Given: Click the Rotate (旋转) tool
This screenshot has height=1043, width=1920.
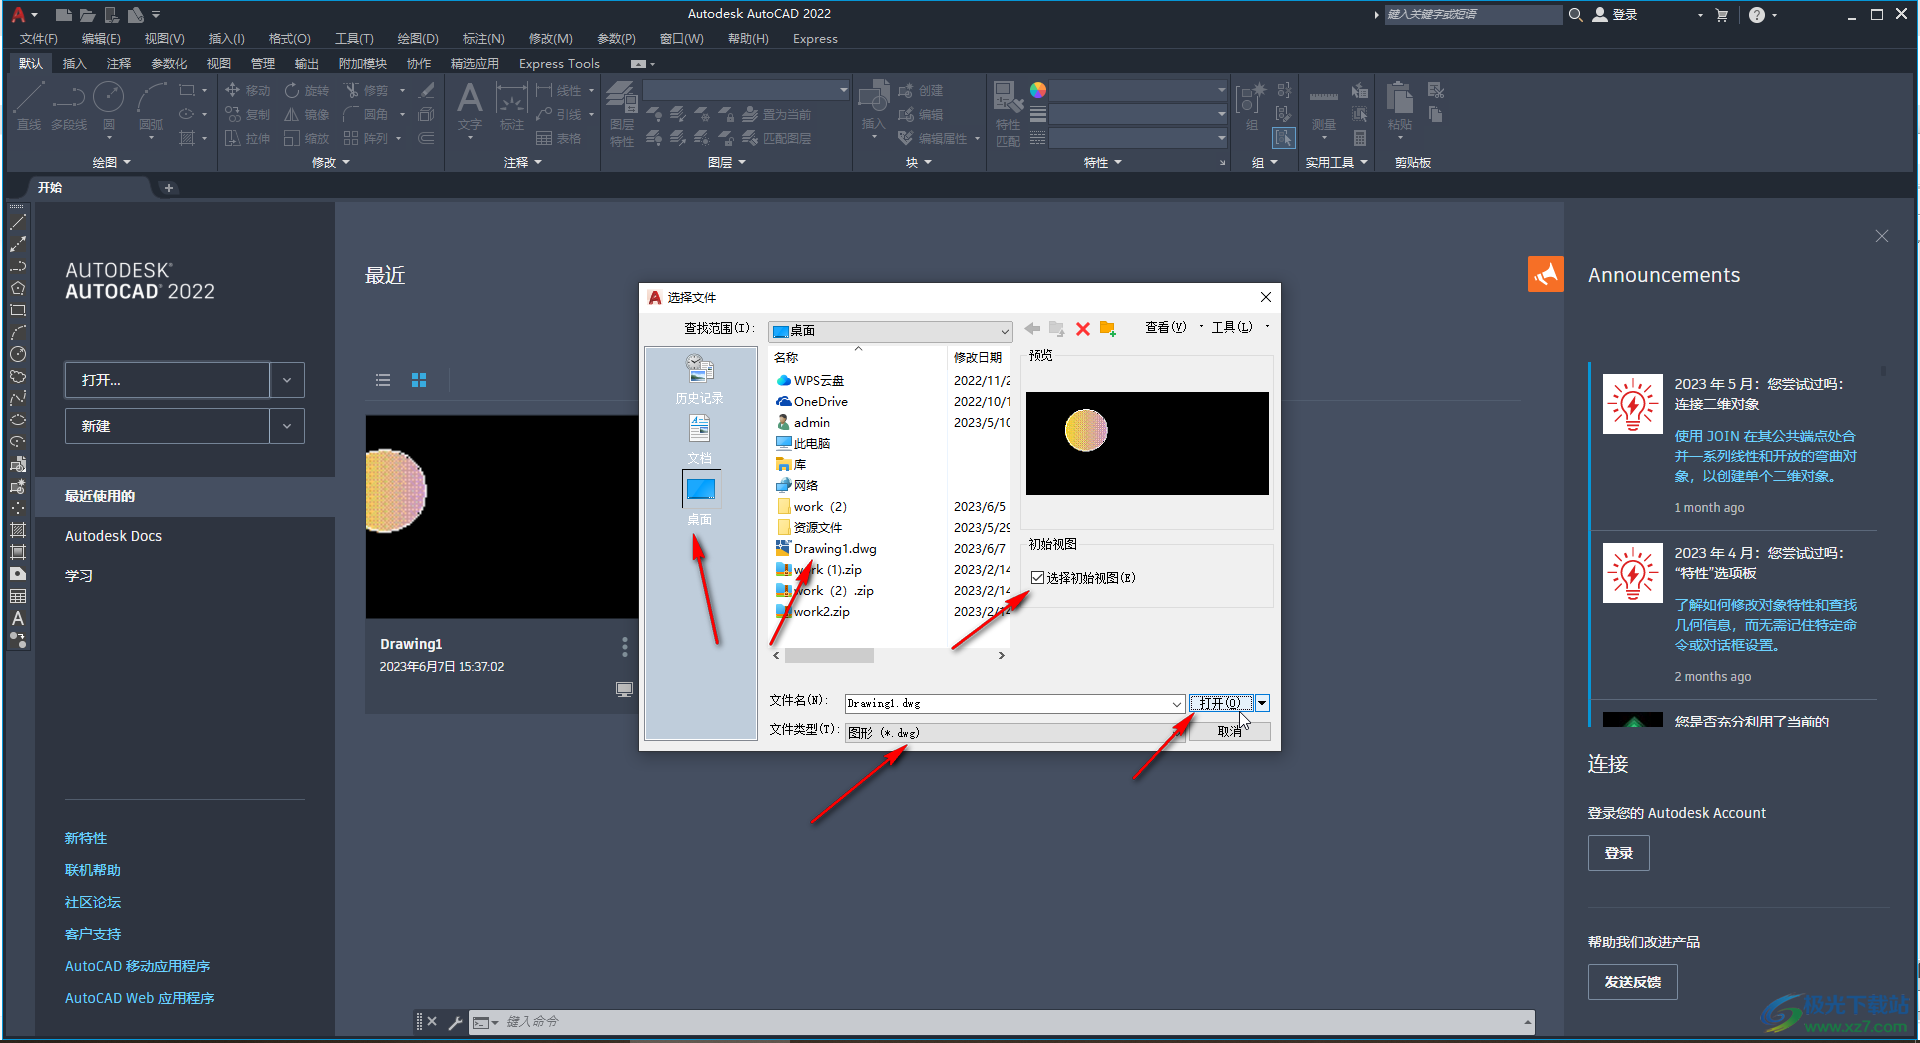Looking at the screenshot, I should pyautogui.click(x=306, y=90).
